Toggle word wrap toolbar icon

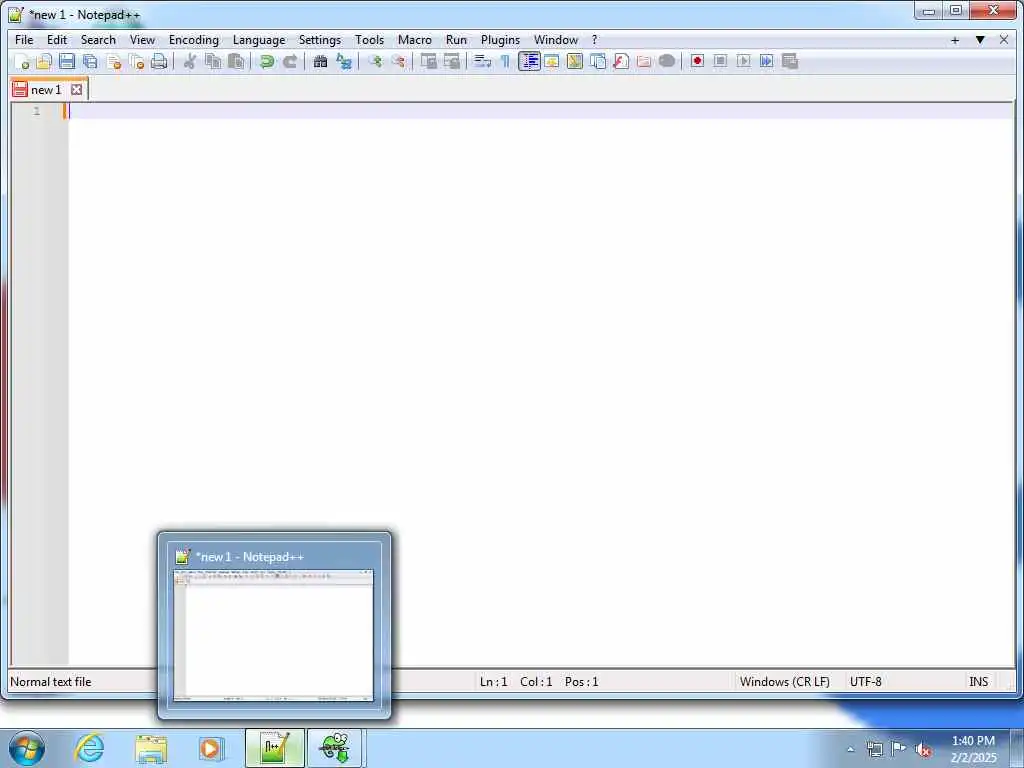pyautogui.click(x=482, y=61)
